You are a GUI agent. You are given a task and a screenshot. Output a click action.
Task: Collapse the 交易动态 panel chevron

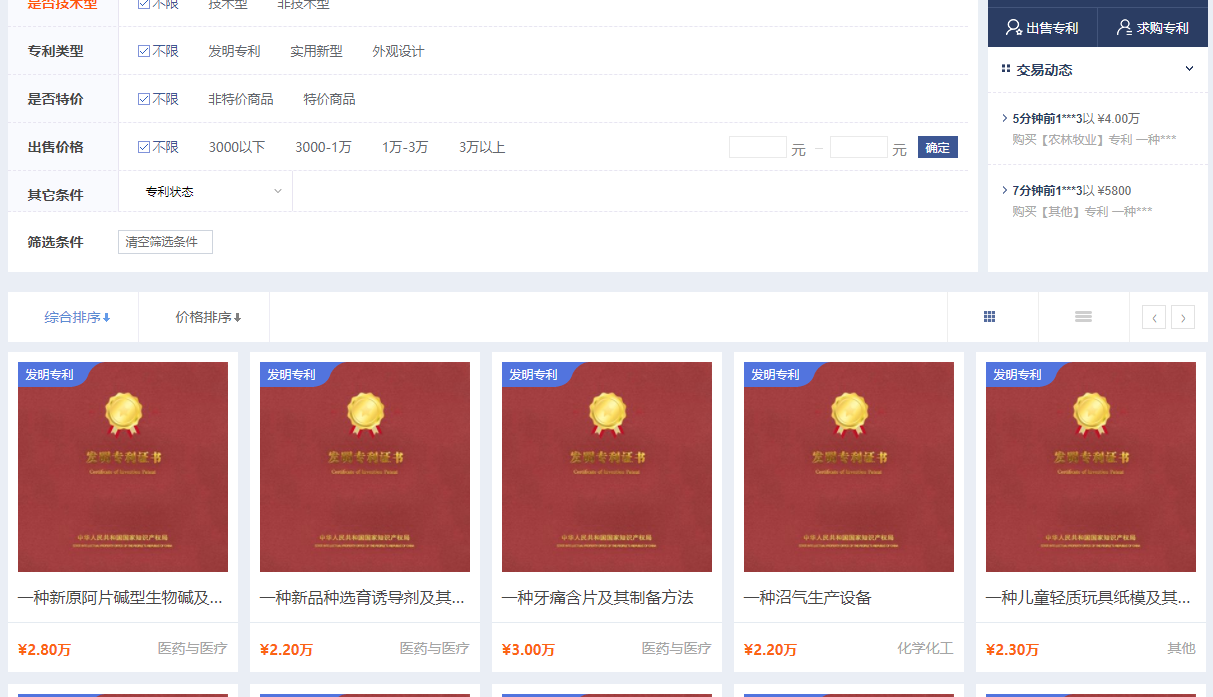pos(1189,69)
